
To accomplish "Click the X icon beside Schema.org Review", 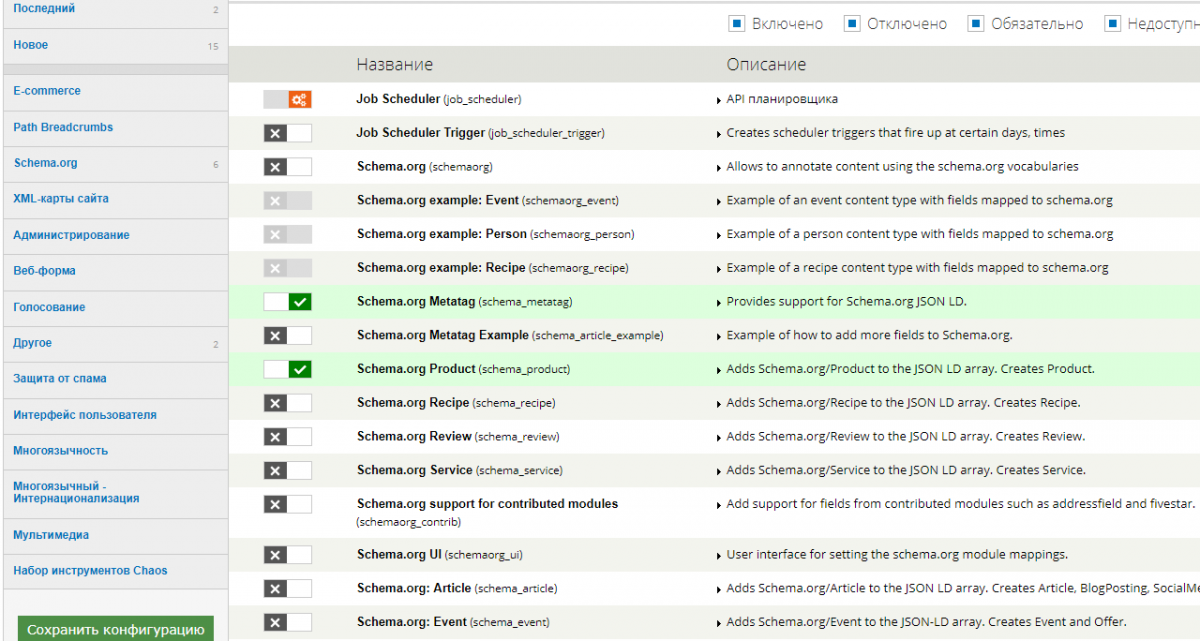I will point(276,437).
